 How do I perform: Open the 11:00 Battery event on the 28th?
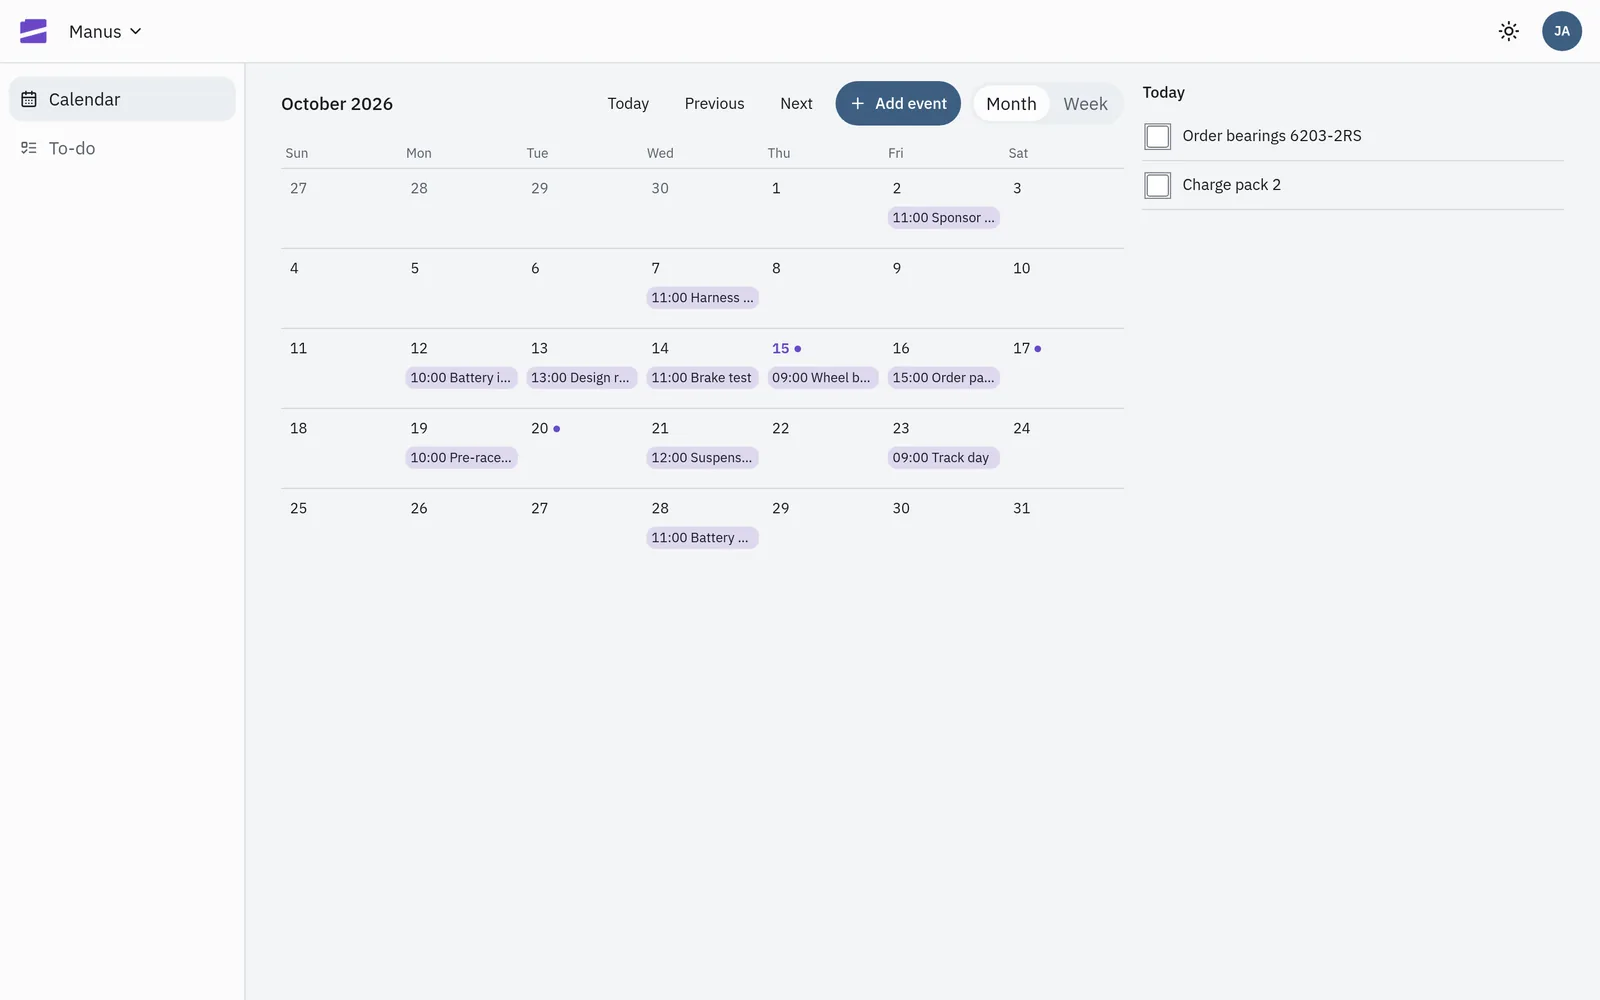tap(702, 537)
